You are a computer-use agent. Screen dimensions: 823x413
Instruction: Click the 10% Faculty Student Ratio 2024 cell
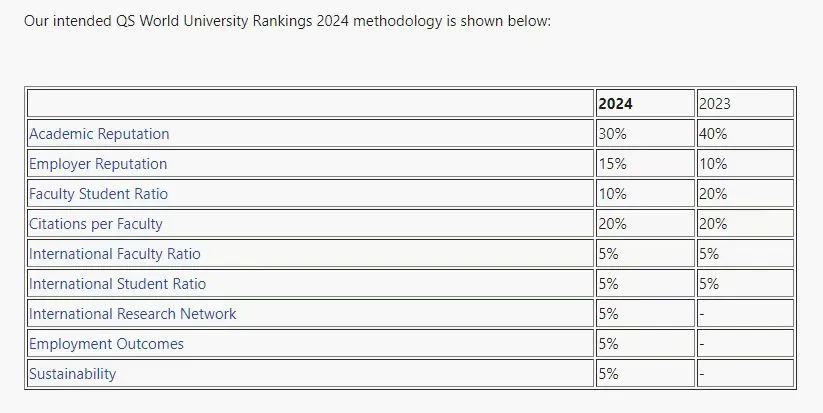645,193
